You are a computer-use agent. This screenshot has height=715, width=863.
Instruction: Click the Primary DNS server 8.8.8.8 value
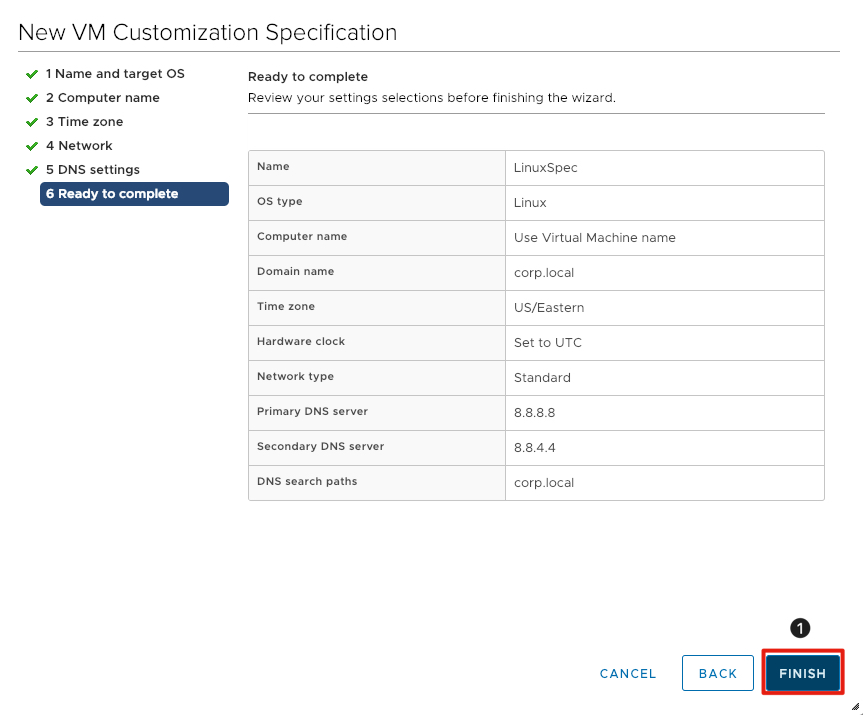point(534,413)
